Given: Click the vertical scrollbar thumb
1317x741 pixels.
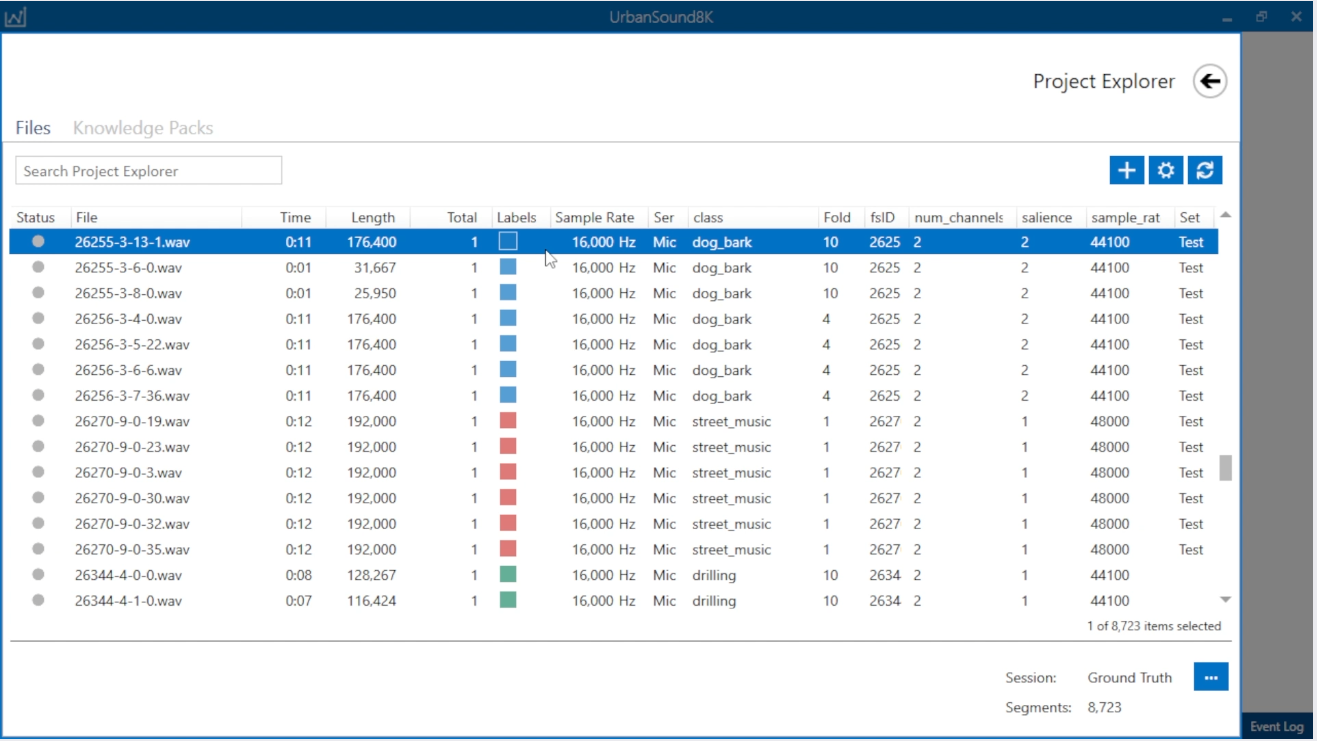Looking at the screenshot, I should 1225,468.
